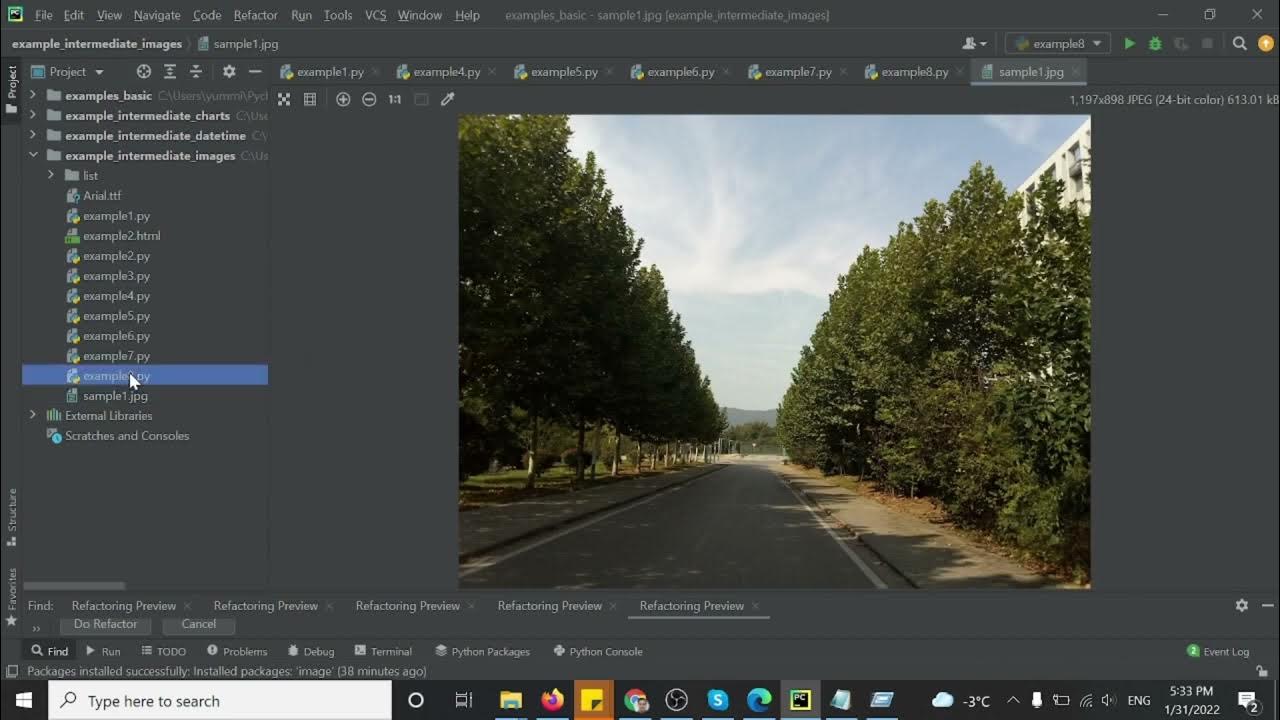Switch to the example7.py tab
This screenshot has width=1280, height=720.
point(797,72)
